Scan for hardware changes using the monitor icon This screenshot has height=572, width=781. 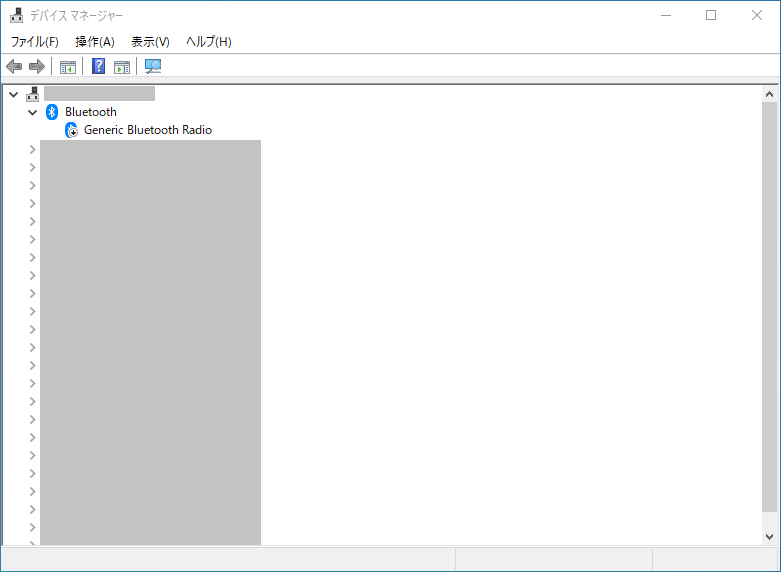(153, 66)
